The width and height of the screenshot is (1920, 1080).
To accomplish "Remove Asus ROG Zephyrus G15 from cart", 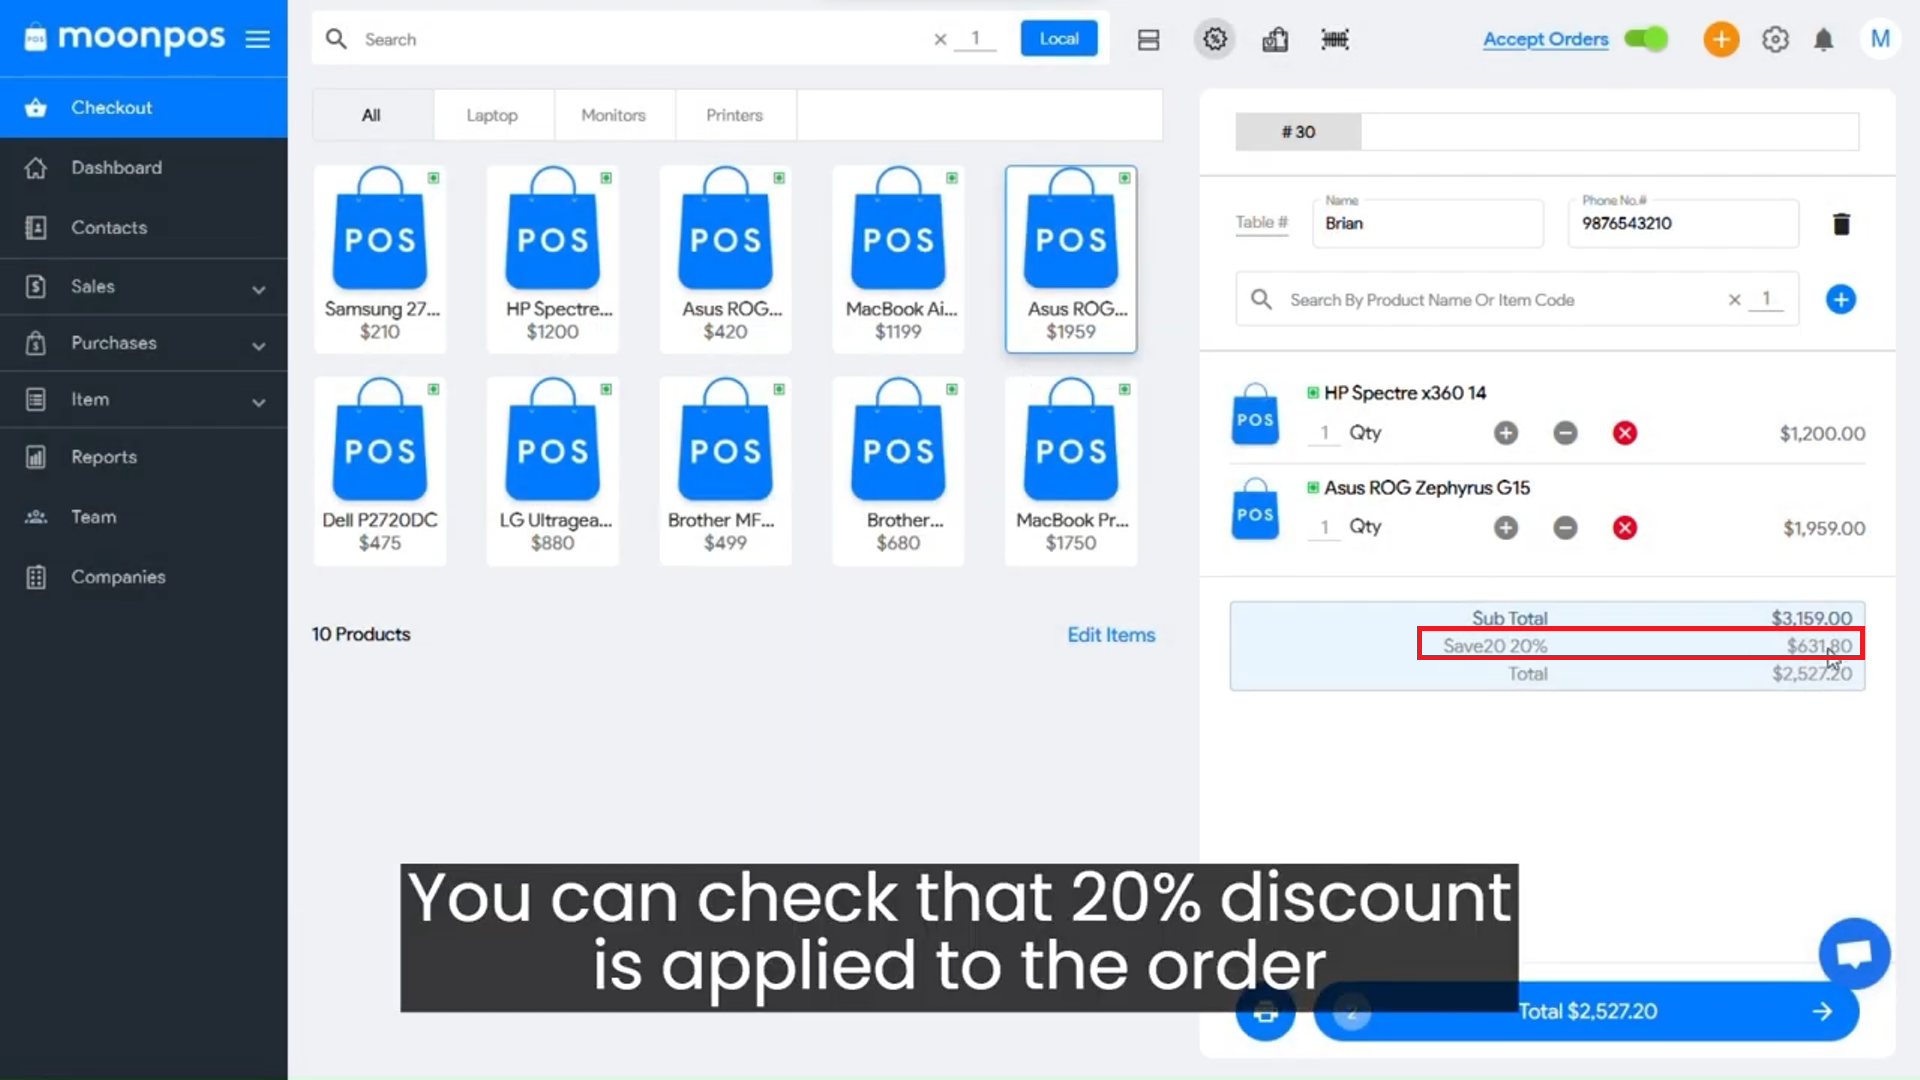I will click(1625, 528).
